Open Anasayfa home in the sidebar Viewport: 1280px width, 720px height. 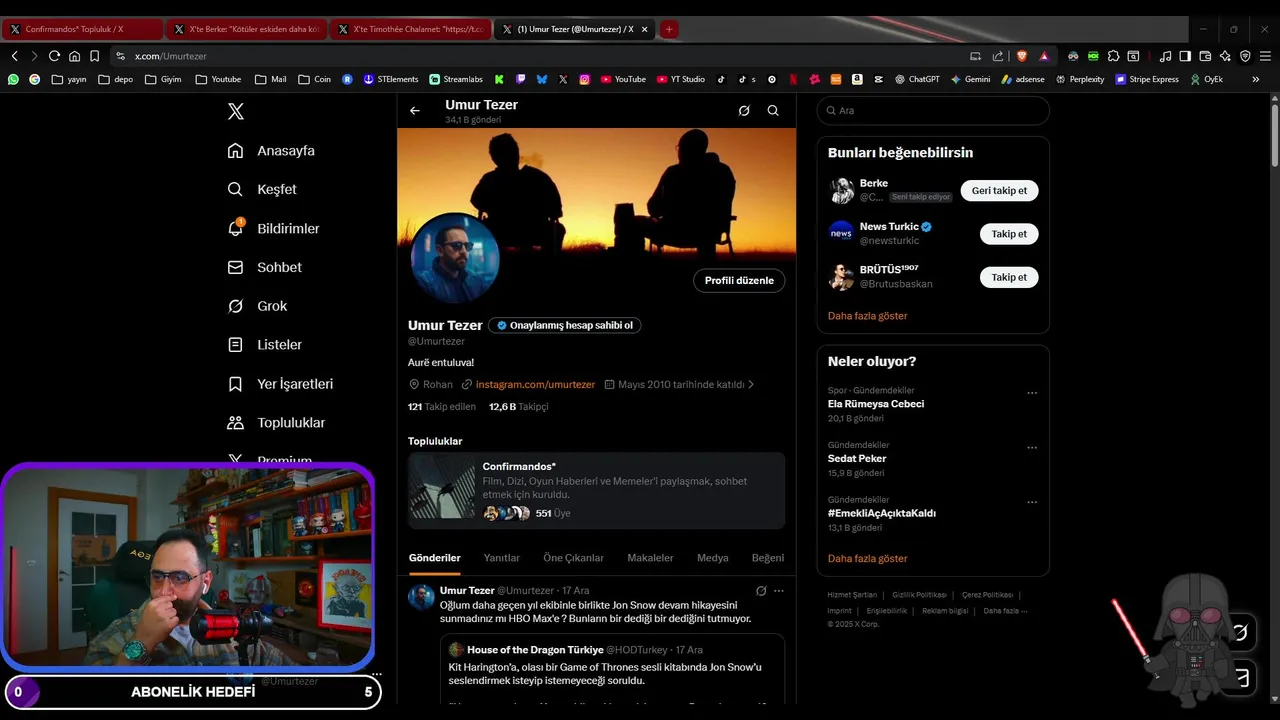pyautogui.click(x=271, y=151)
